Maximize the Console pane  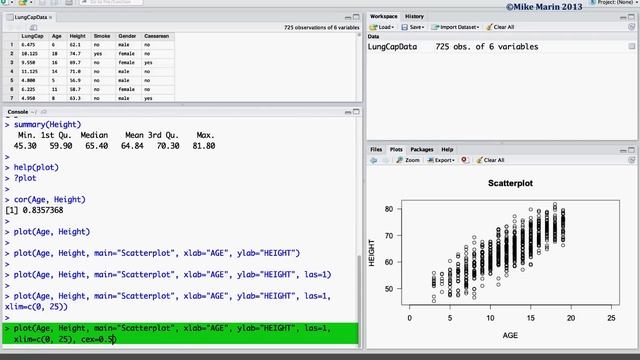click(356, 111)
